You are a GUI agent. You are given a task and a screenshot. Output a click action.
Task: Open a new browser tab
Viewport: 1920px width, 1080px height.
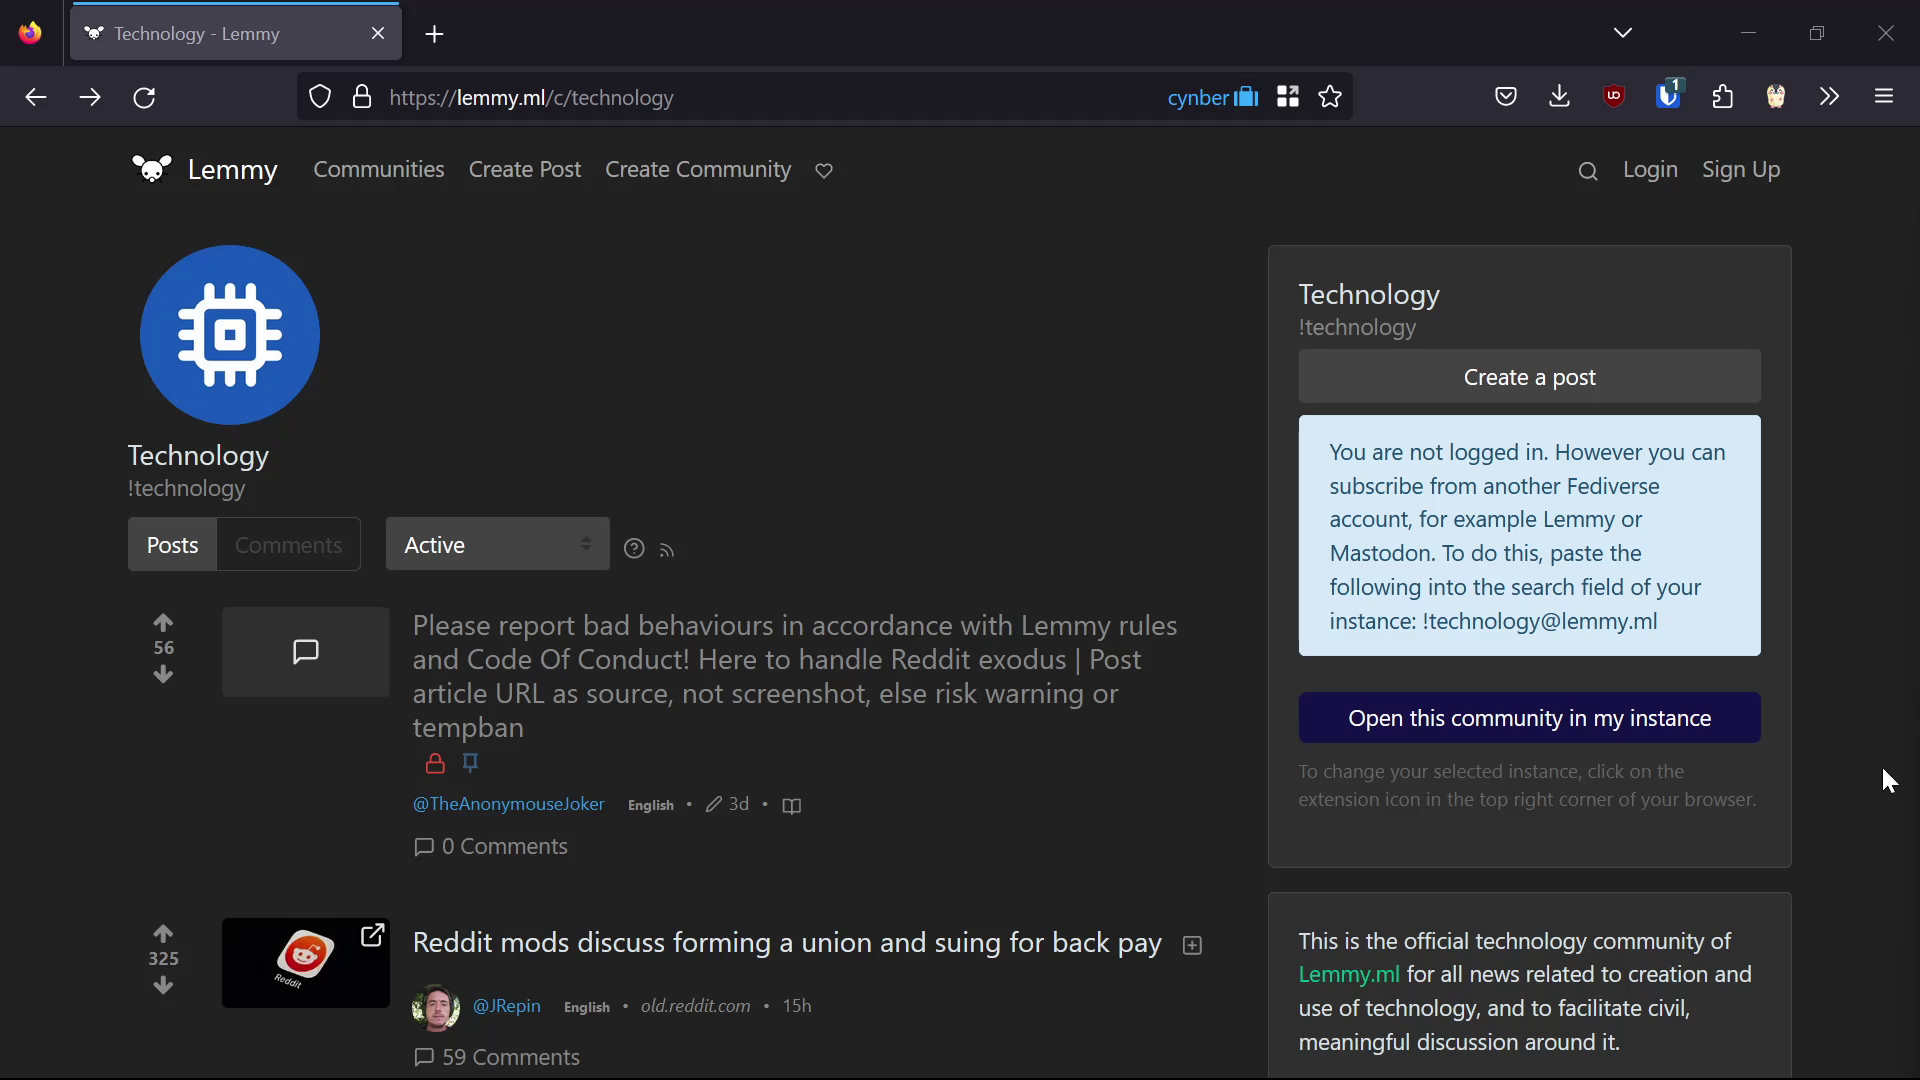[434, 34]
